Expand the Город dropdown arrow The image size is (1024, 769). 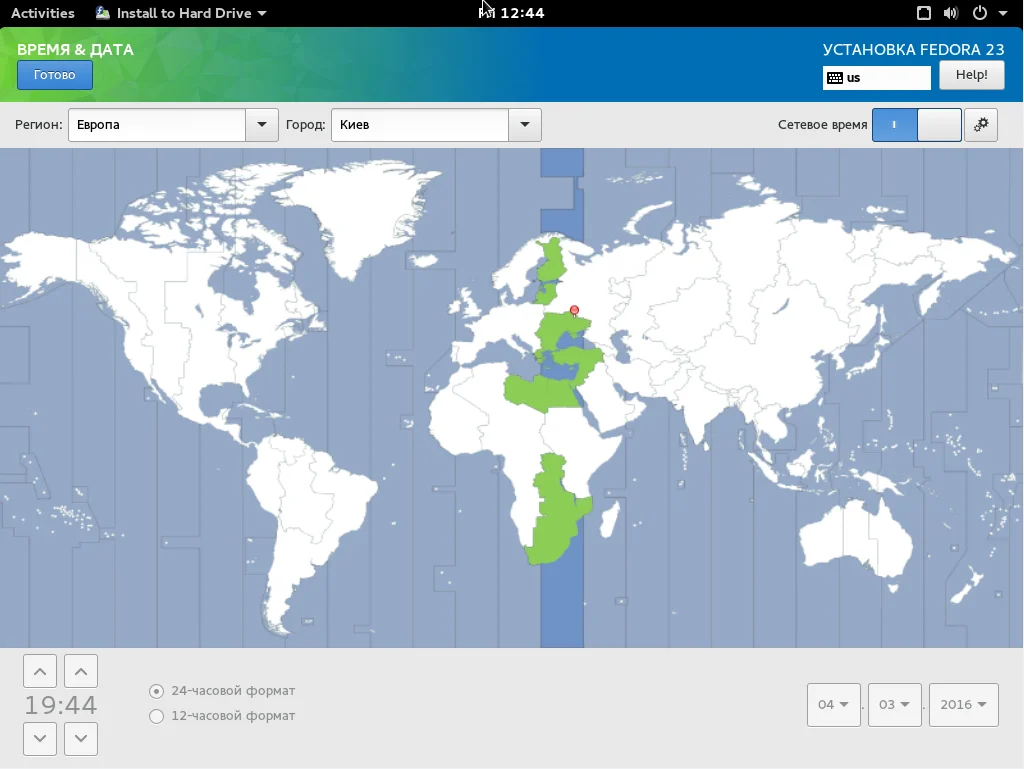pyautogui.click(x=524, y=125)
